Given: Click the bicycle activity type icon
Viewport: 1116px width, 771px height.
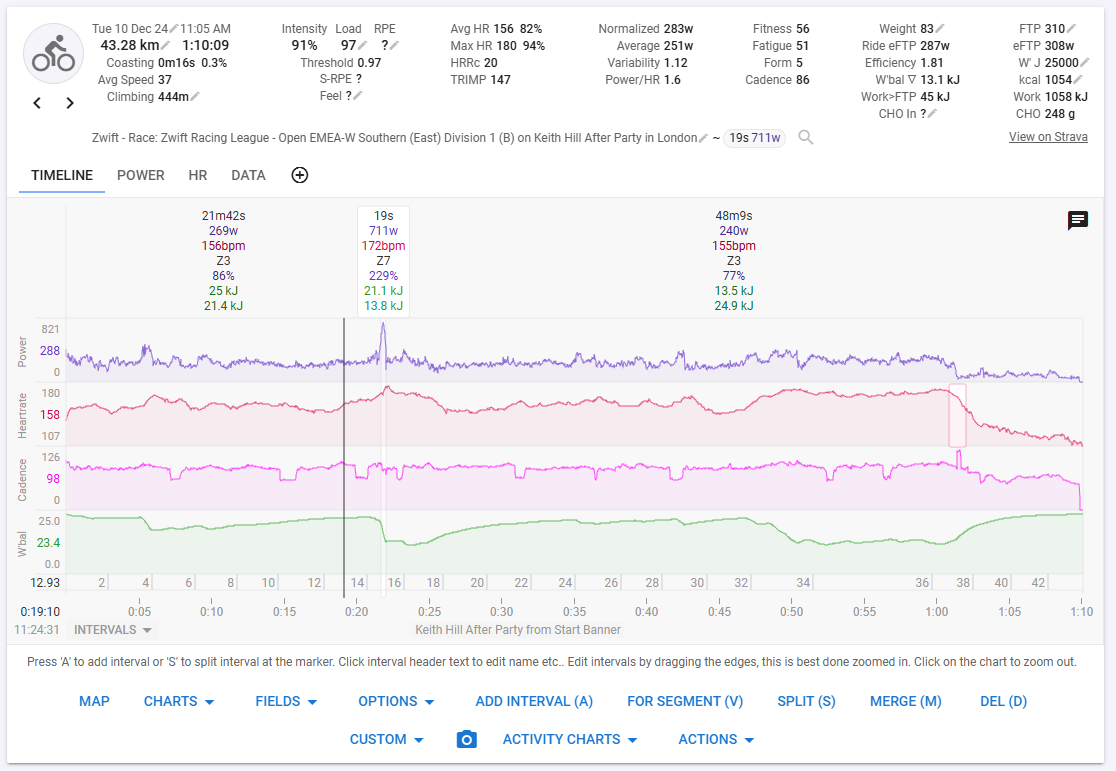Looking at the screenshot, I should (x=53, y=52).
